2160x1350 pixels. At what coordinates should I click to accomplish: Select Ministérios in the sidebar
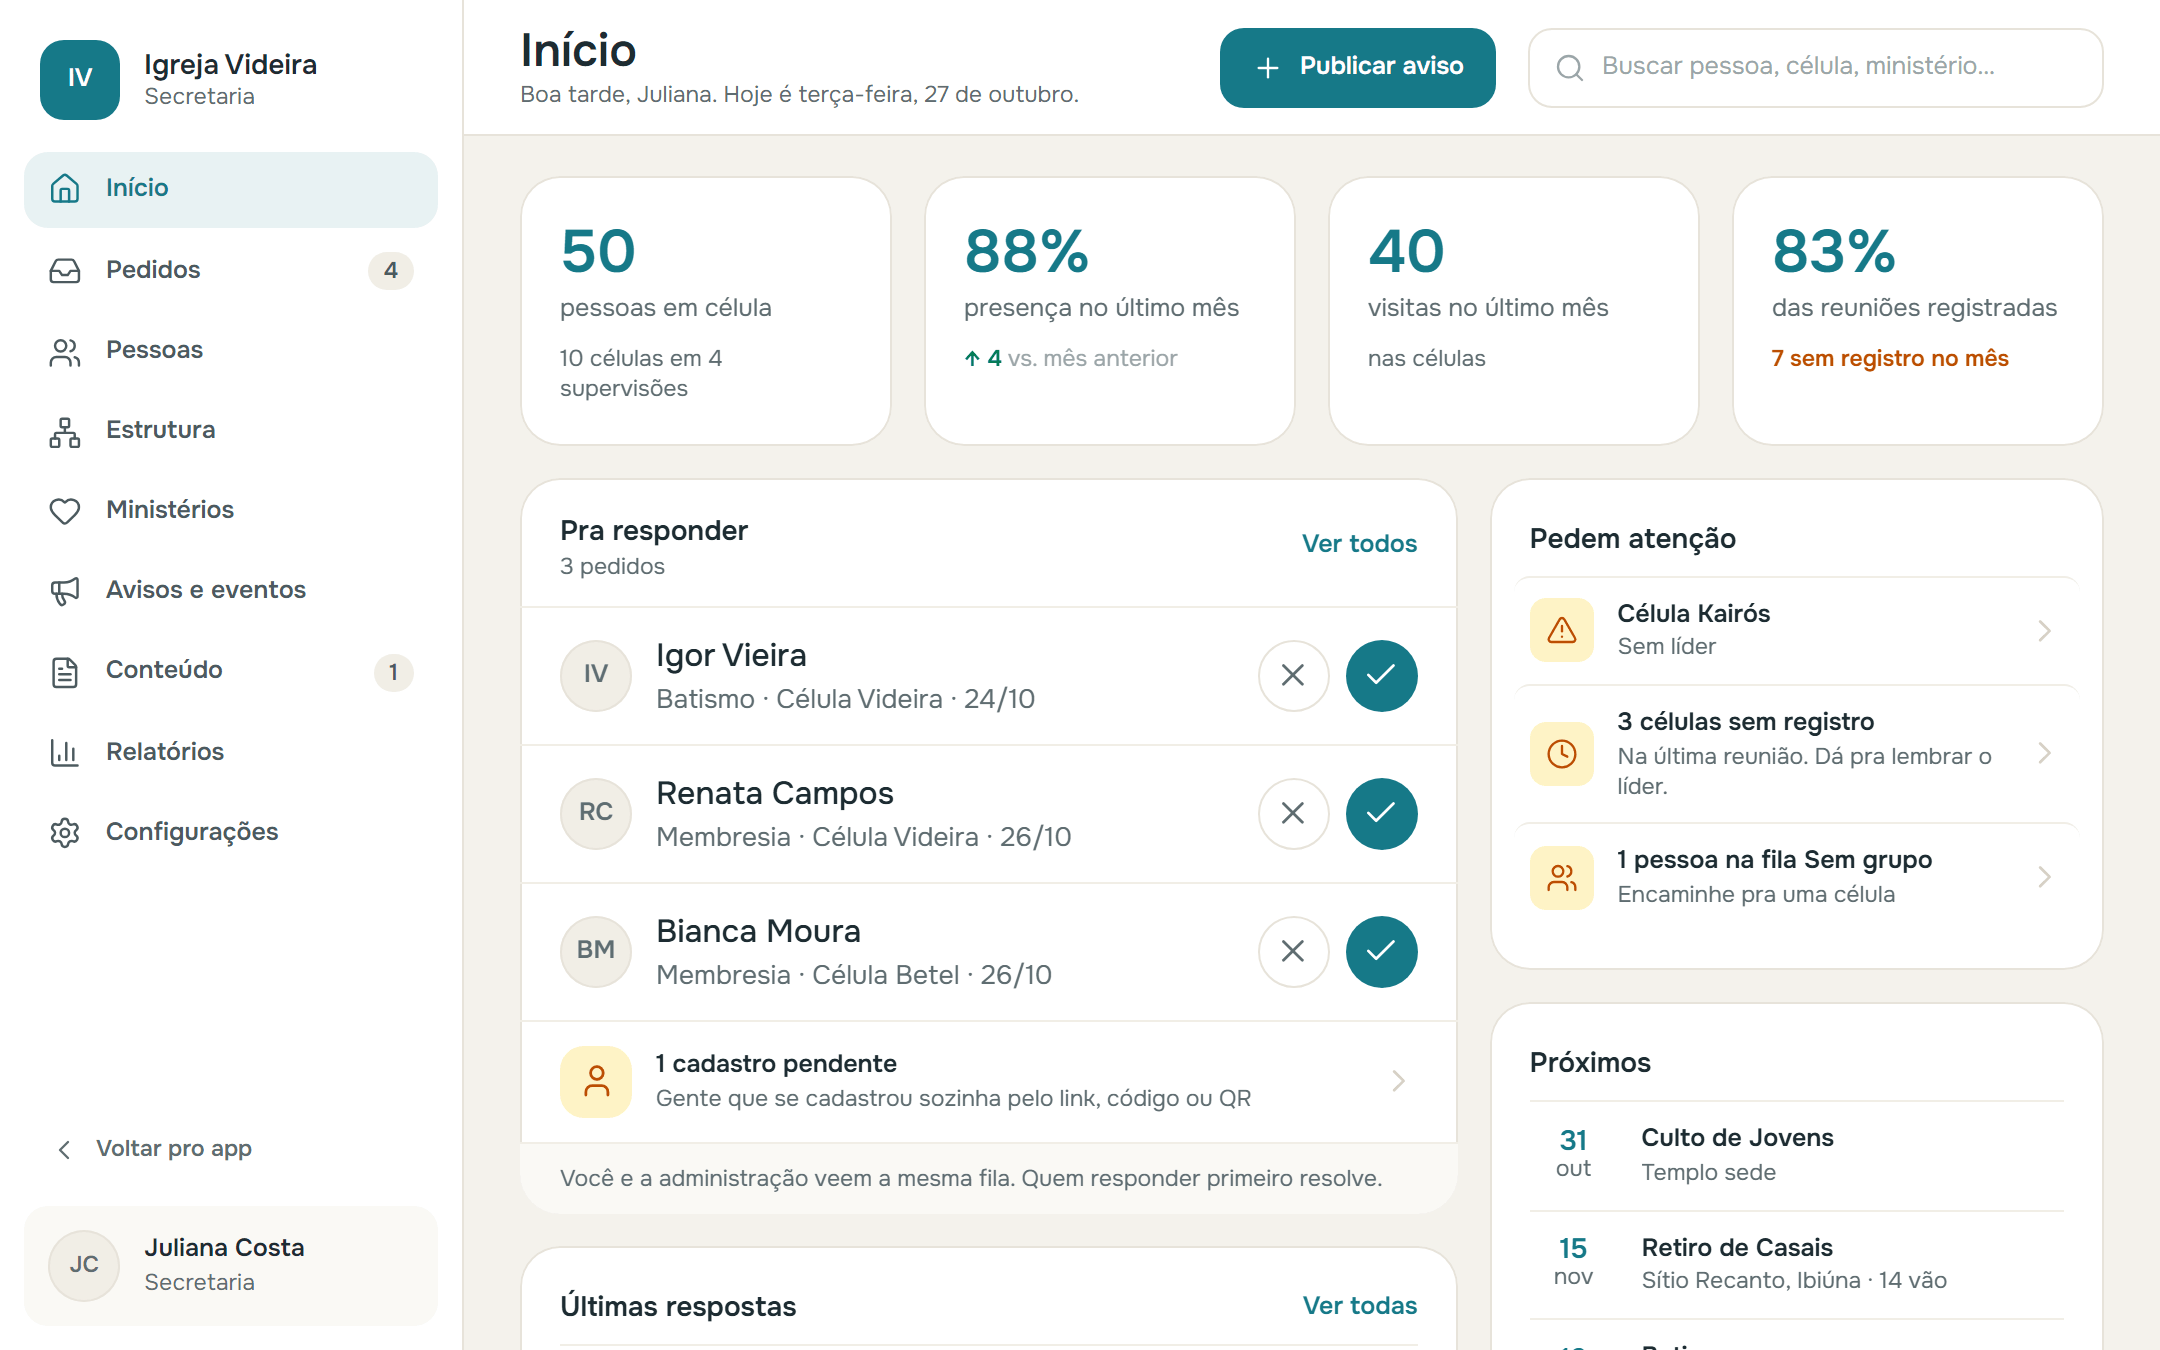(231, 510)
